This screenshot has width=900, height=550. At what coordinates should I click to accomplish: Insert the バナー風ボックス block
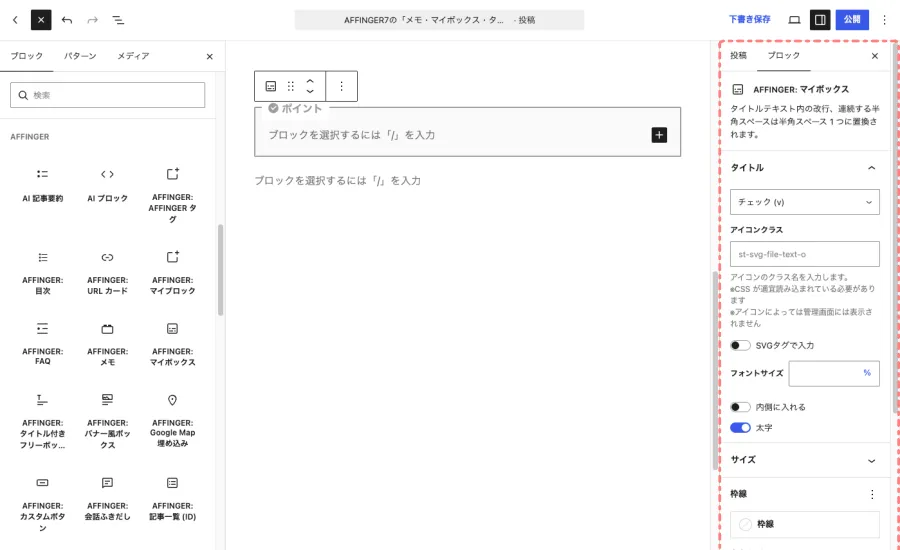coord(107,421)
